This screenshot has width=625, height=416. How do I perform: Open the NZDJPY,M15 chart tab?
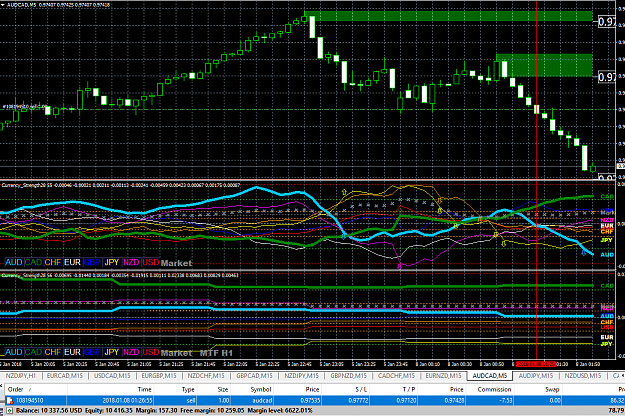click(x=301, y=376)
